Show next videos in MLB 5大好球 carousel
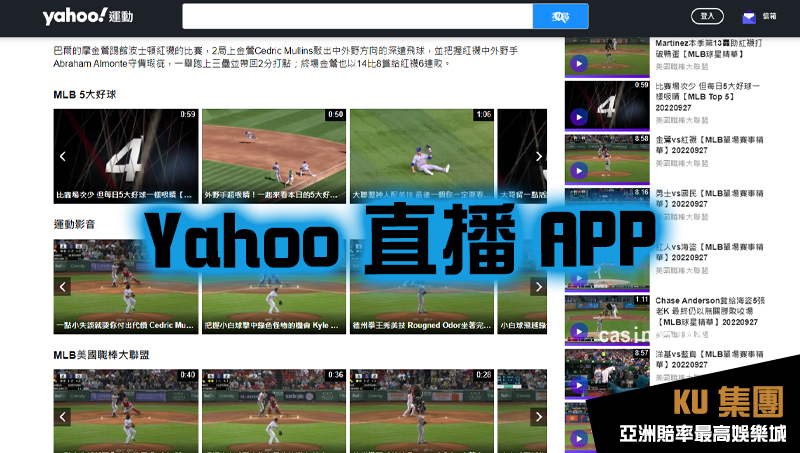This screenshot has height=453, width=800. coord(539,156)
